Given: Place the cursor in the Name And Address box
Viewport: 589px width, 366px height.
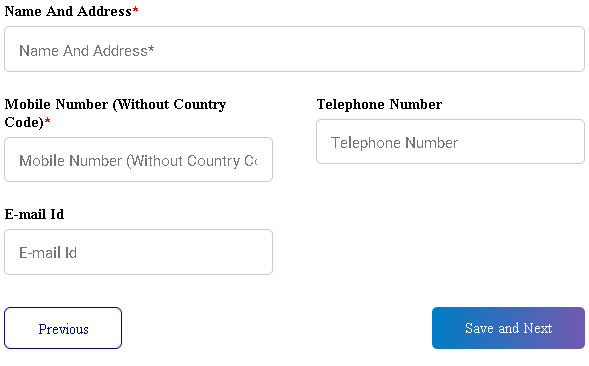Looking at the screenshot, I should [294, 49].
